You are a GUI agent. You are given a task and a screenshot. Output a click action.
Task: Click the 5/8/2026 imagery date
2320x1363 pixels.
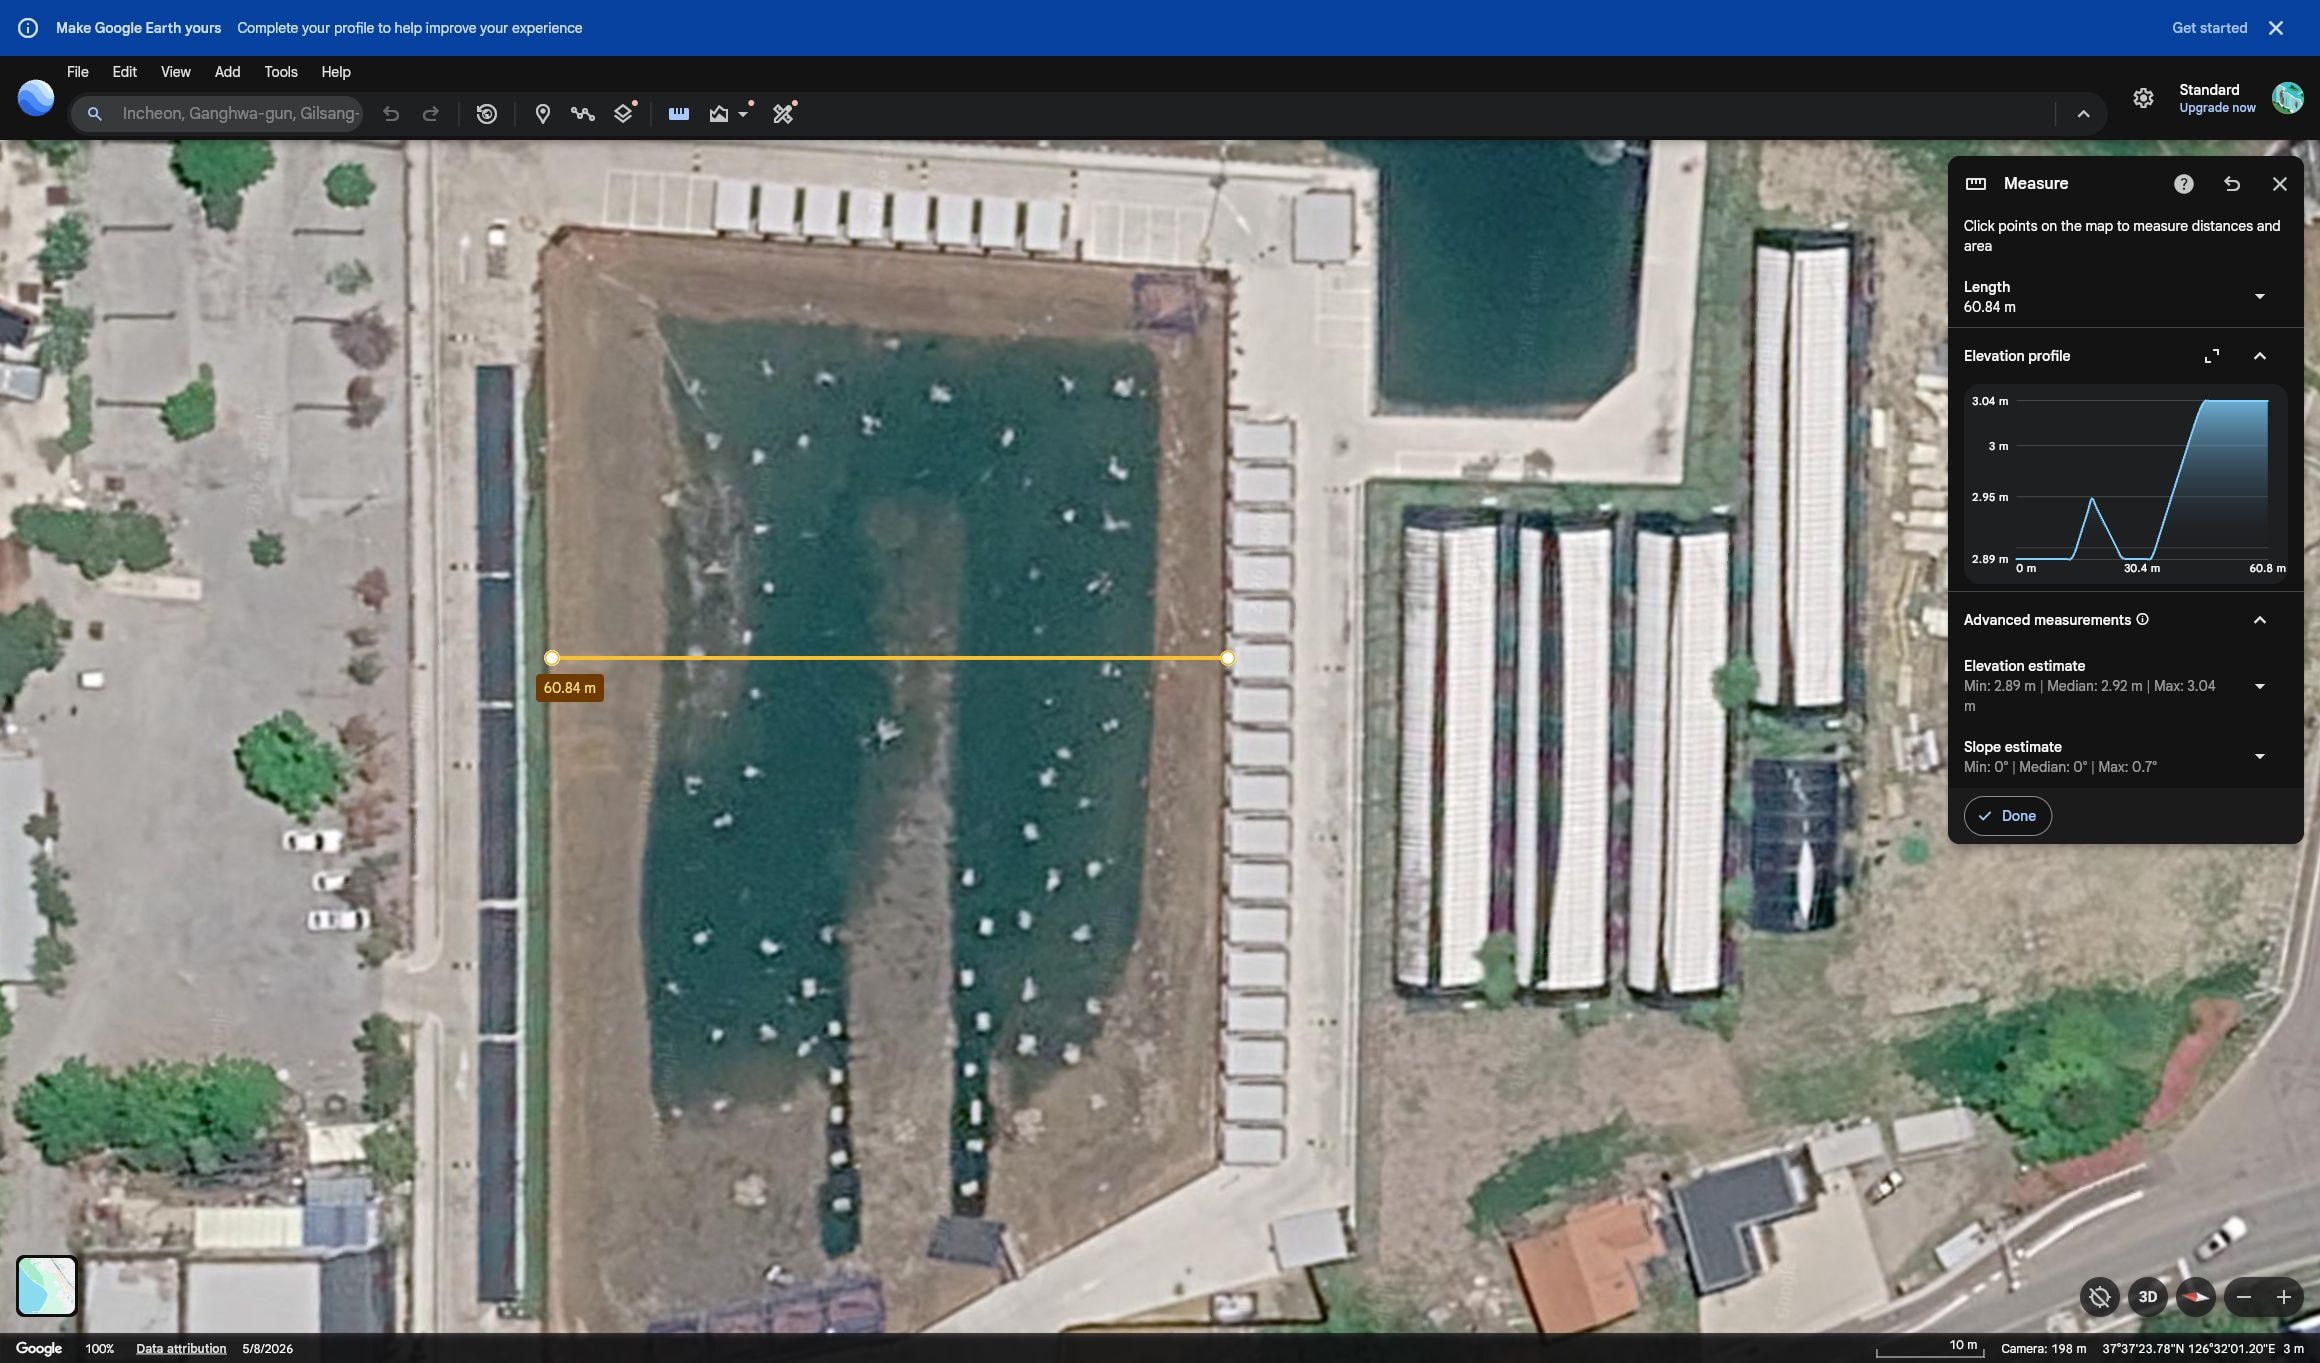267,1348
